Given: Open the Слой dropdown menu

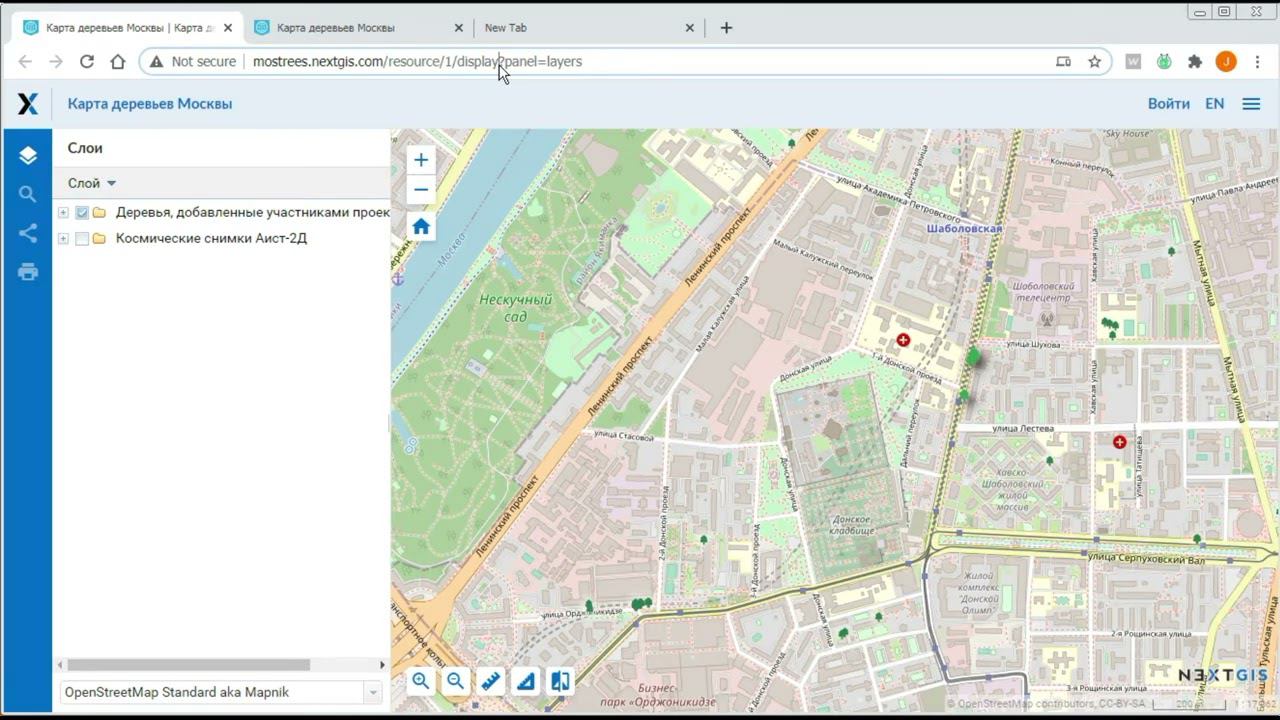Looking at the screenshot, I should [x=92, y=183].
